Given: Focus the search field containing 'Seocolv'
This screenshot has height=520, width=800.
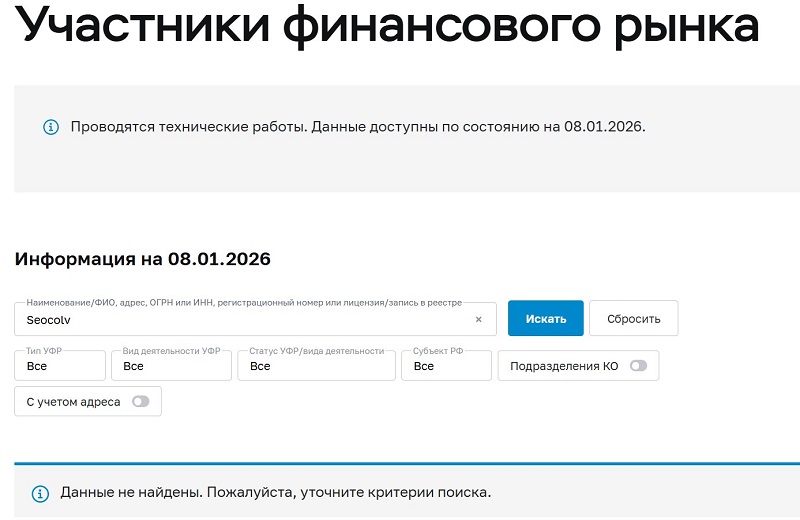Looking at the screenshot, I should 240,320.
